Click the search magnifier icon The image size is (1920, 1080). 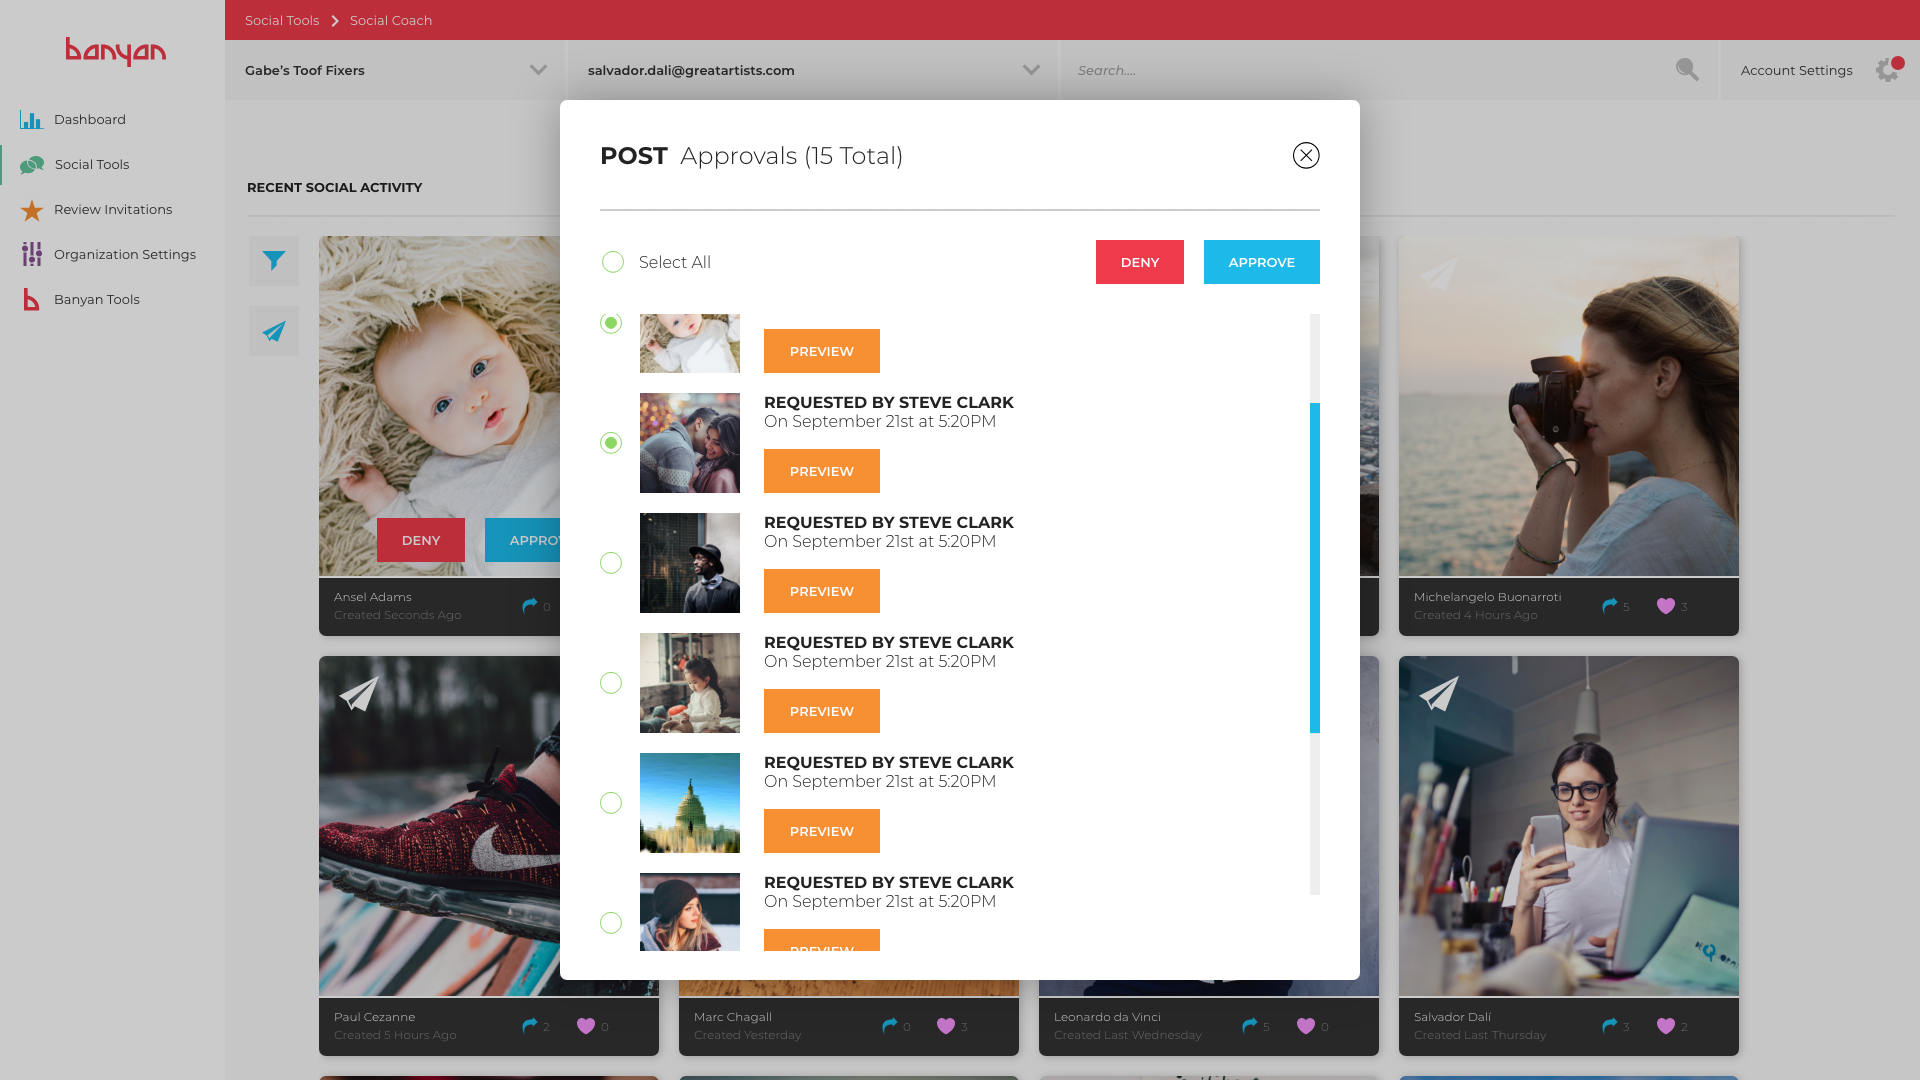[1687, 70]
